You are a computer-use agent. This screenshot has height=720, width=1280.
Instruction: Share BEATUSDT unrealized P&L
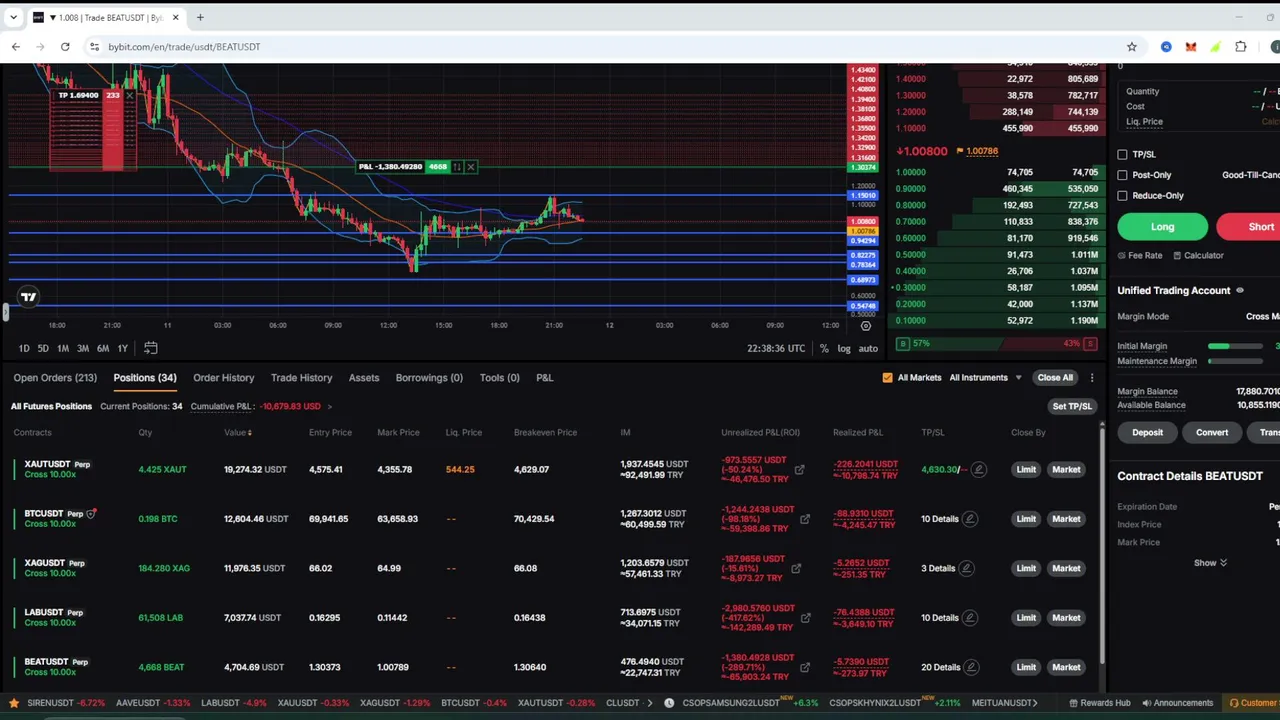click(805, 667)
